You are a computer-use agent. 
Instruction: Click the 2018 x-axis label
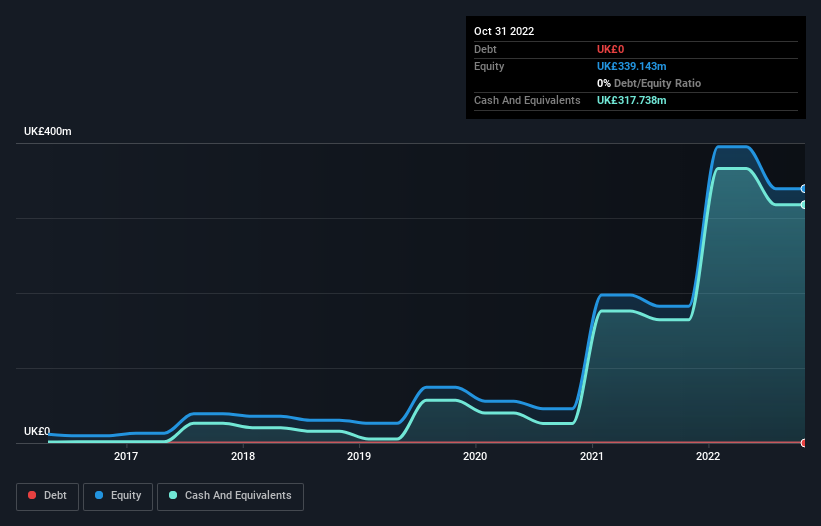(243, 456)
